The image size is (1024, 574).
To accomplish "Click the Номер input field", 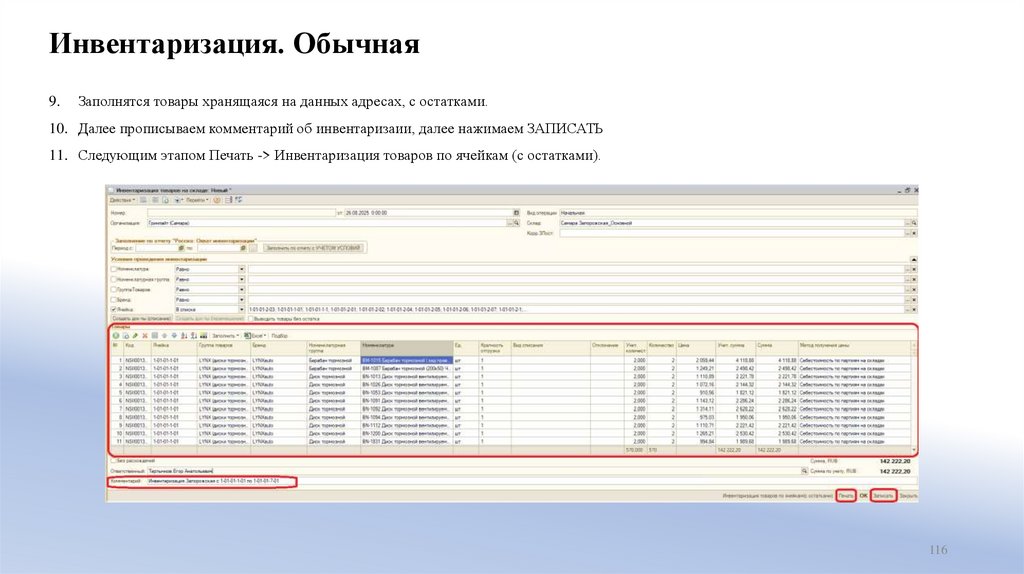I will pyautogui.click(x=242, y=213).
